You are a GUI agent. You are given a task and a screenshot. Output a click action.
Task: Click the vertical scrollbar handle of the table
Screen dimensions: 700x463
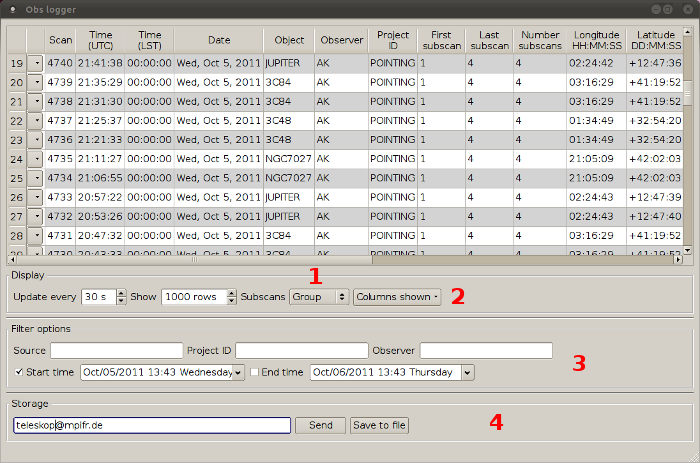click(688, 93)
